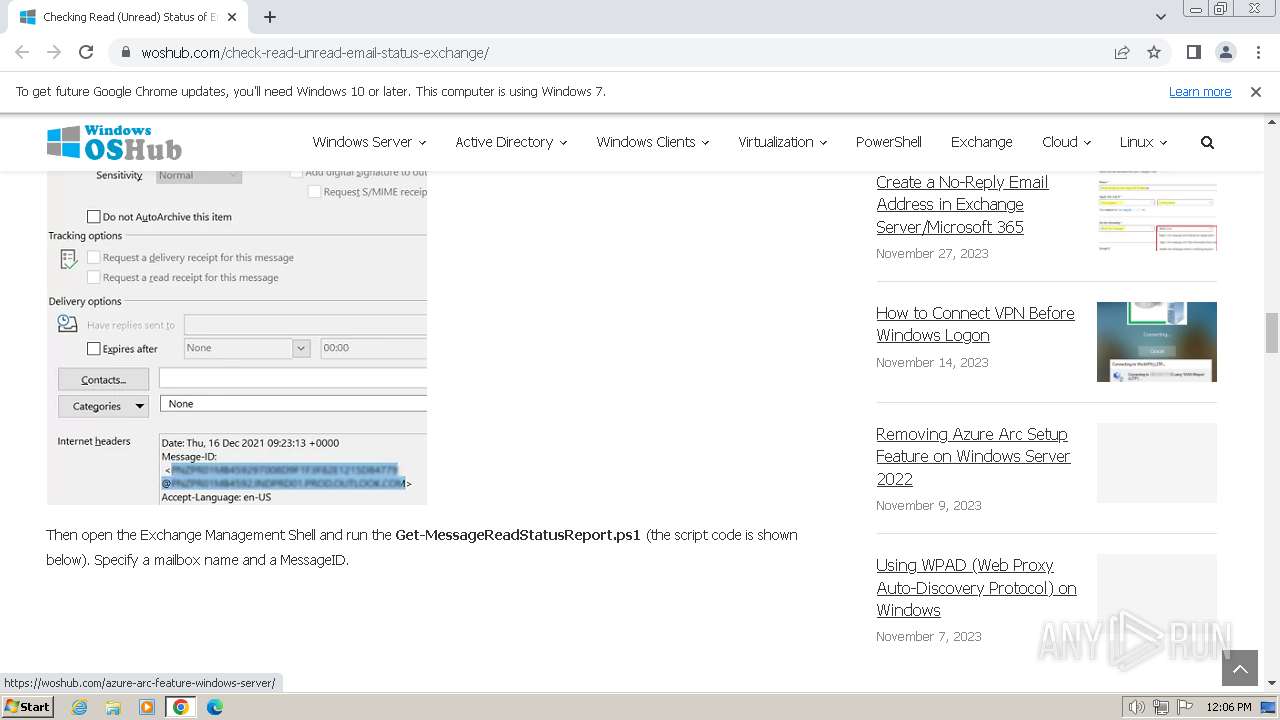This screenshot has height=720, width=1280.
Task: Click the volume speaker tray icon
Action: tap(1137, 707)
